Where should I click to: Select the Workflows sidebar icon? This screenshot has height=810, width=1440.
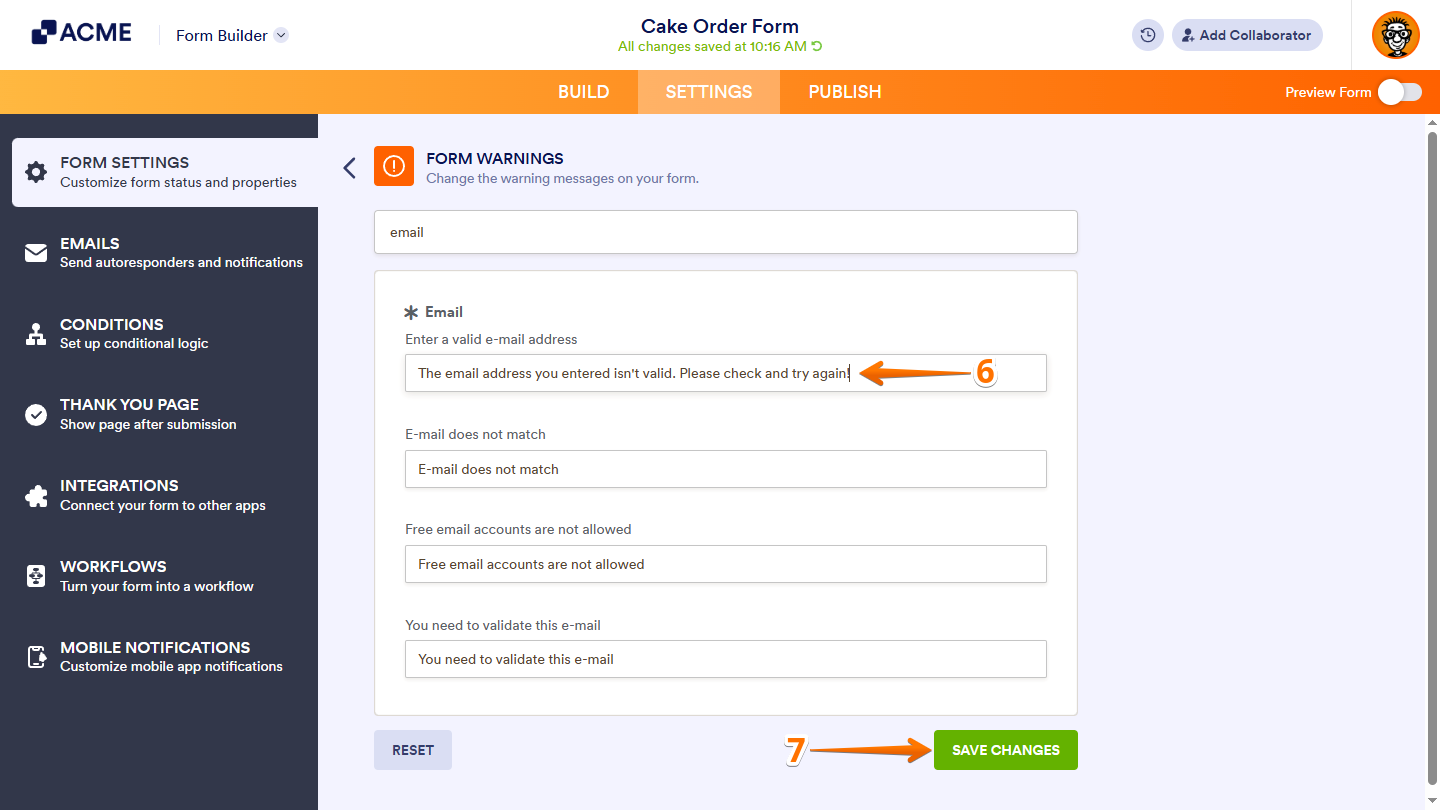pyautogui.click(x=37, y=576)
